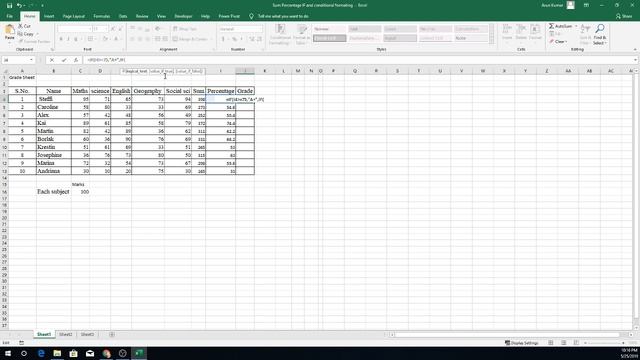Expand the cell styles gallery
This screenshot has height=360, width=640.
click(x=491, y=41)
